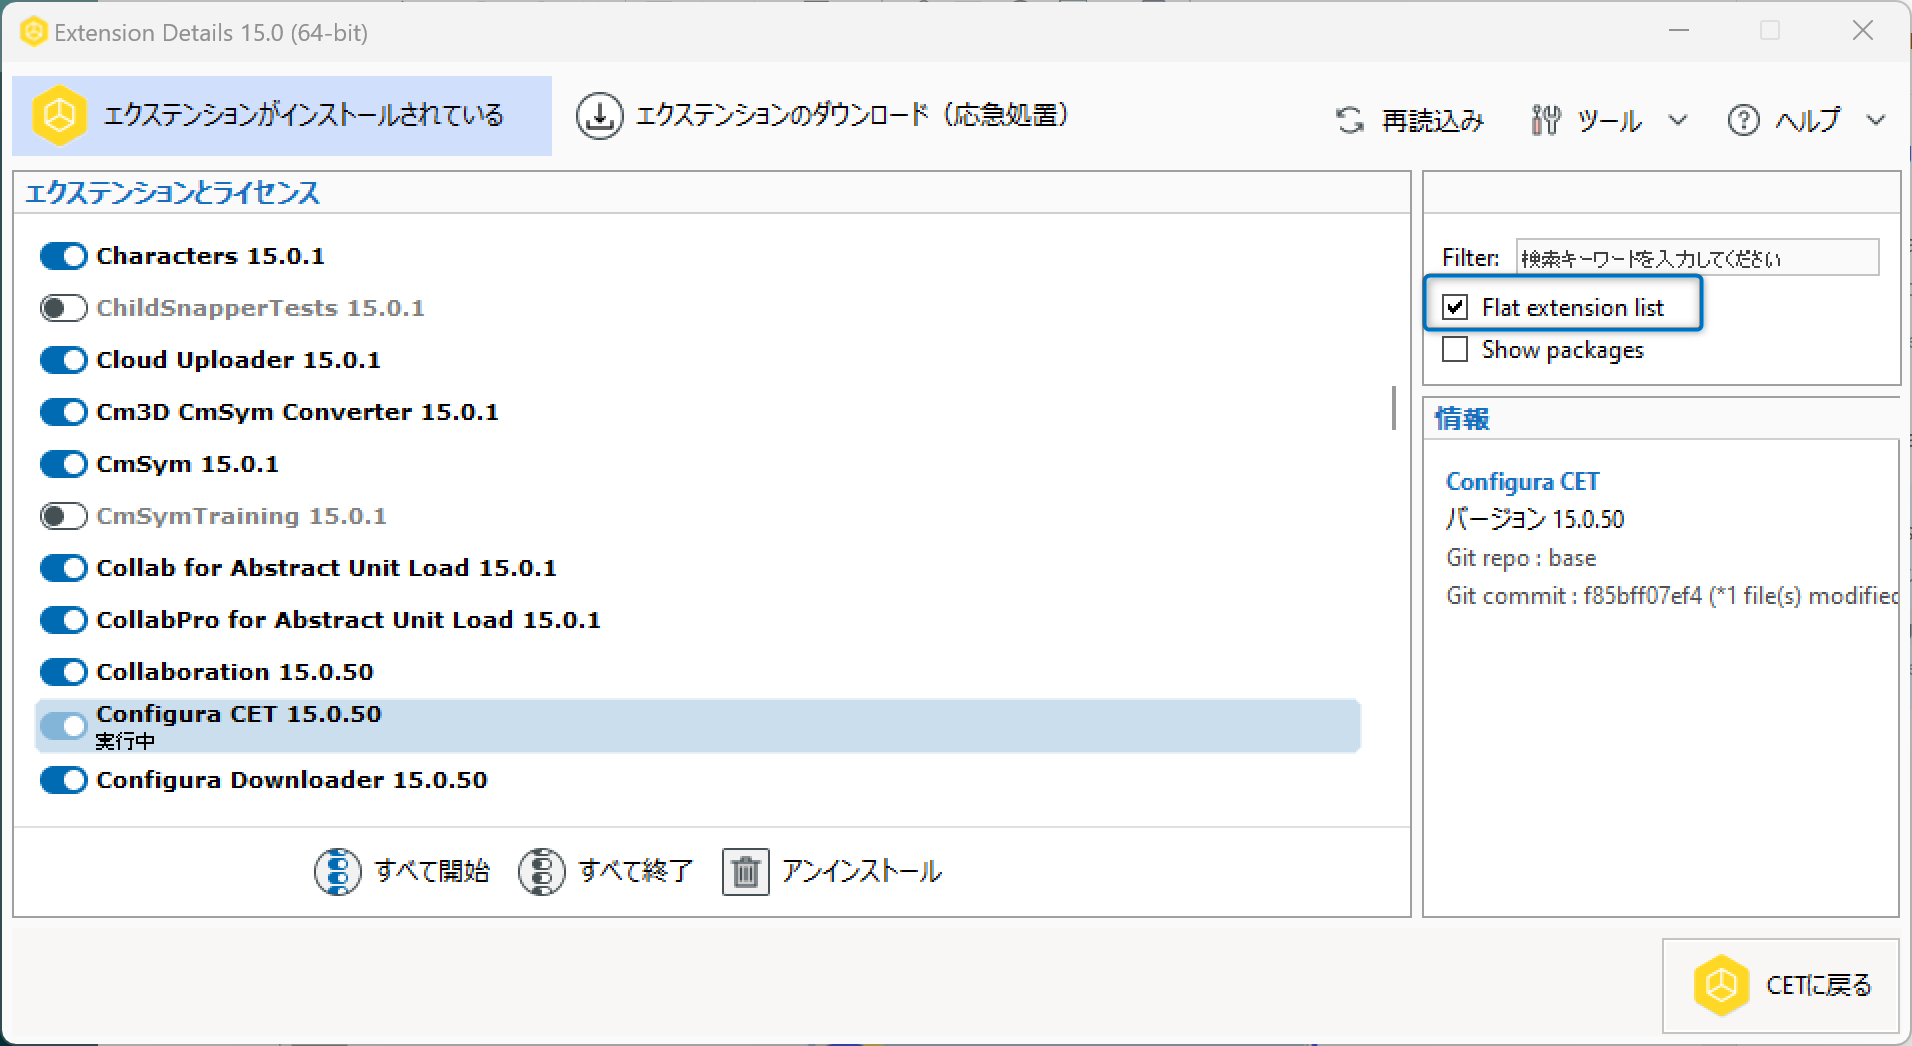Enable ChildSnapperTests 15.0.1 toggle
The width and height of the screenshot is (1912, 1046).
[x=64, y=308]
